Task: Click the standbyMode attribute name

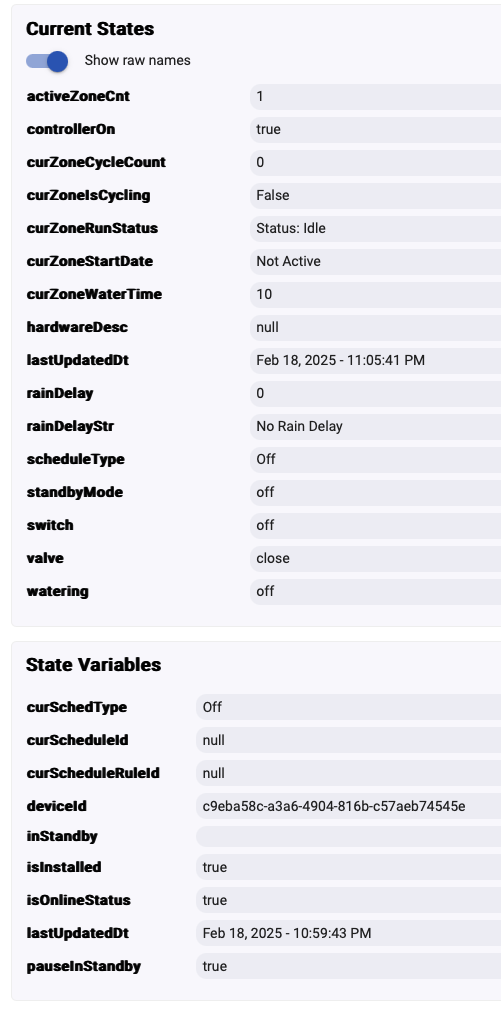Action: [74, 493]
